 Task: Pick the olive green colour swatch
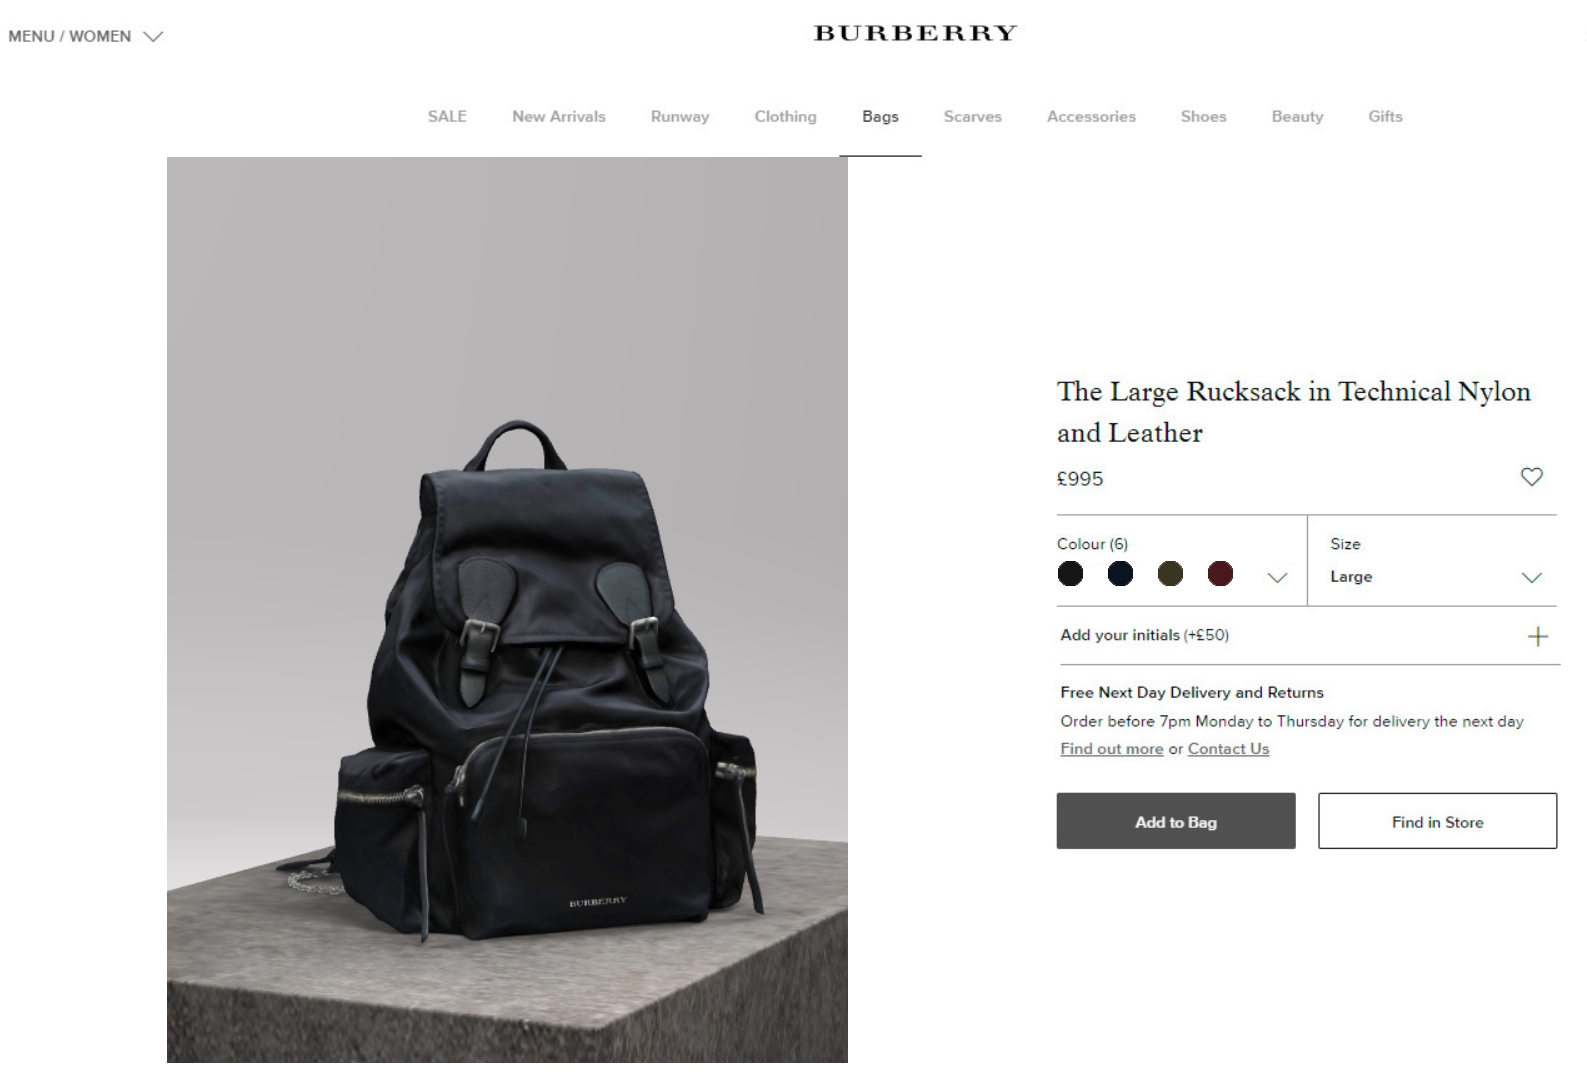1170,574
